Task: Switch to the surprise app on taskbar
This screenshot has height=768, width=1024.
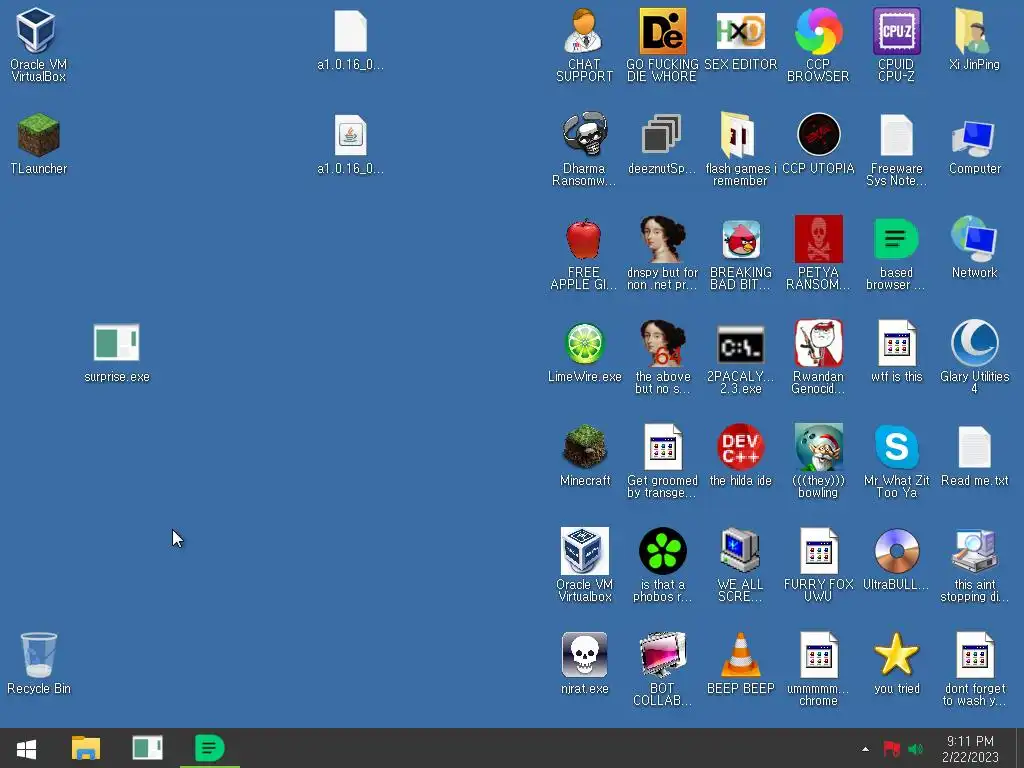Action: (x=148, y=748)
